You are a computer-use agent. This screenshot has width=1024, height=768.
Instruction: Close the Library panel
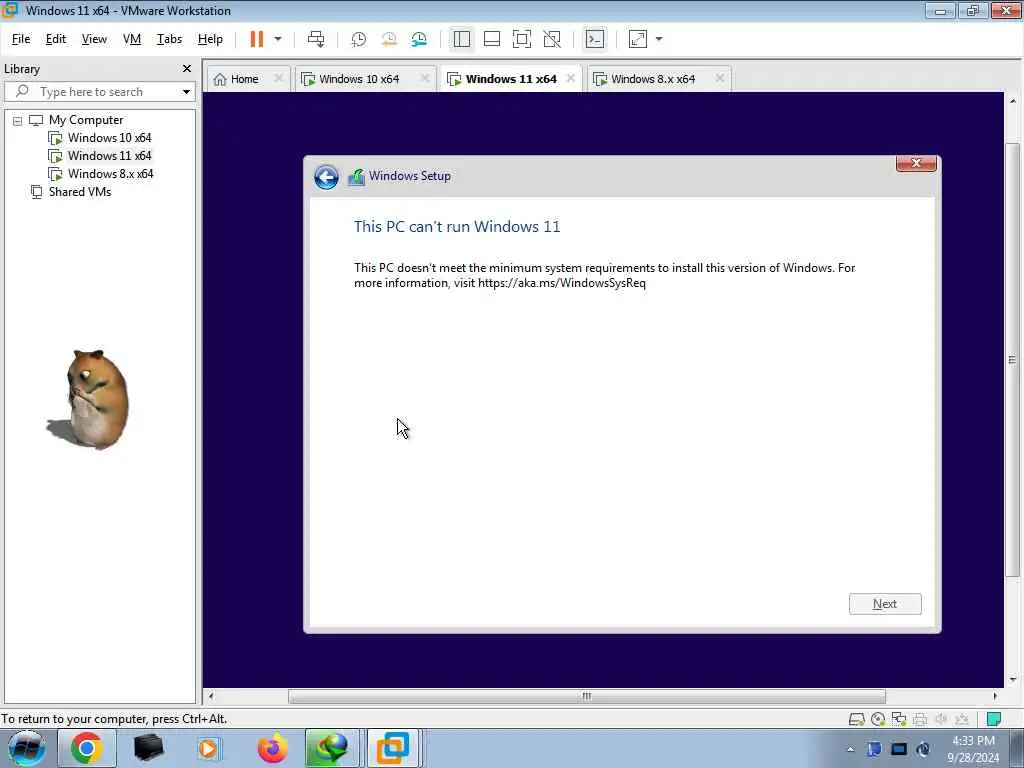pyautogui.click(x=187, y=69)
